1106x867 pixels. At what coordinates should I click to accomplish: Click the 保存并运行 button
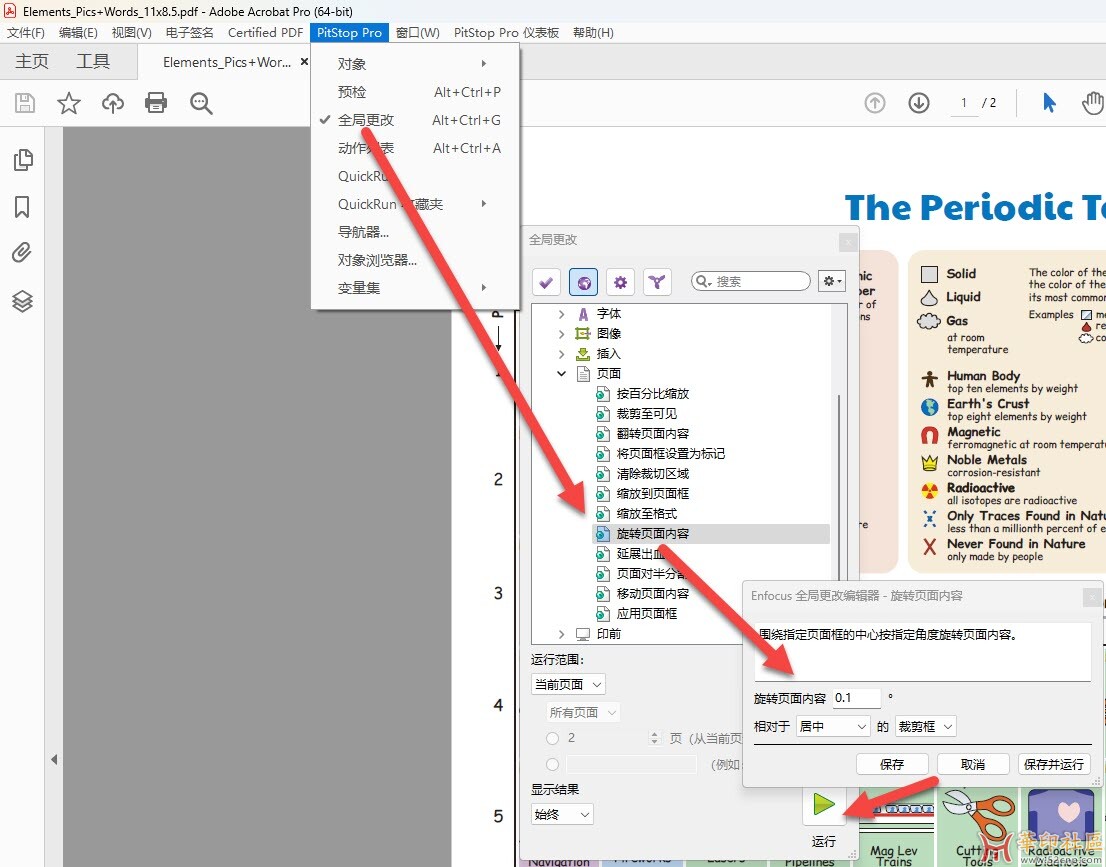tap(1054, 764)
